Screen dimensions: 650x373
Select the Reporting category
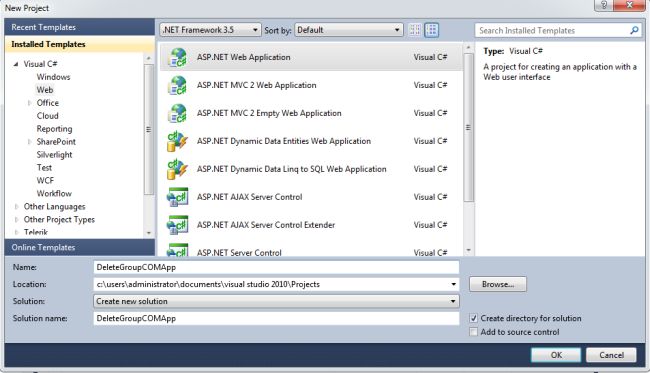pyautogui.click(x=54, y=129)
